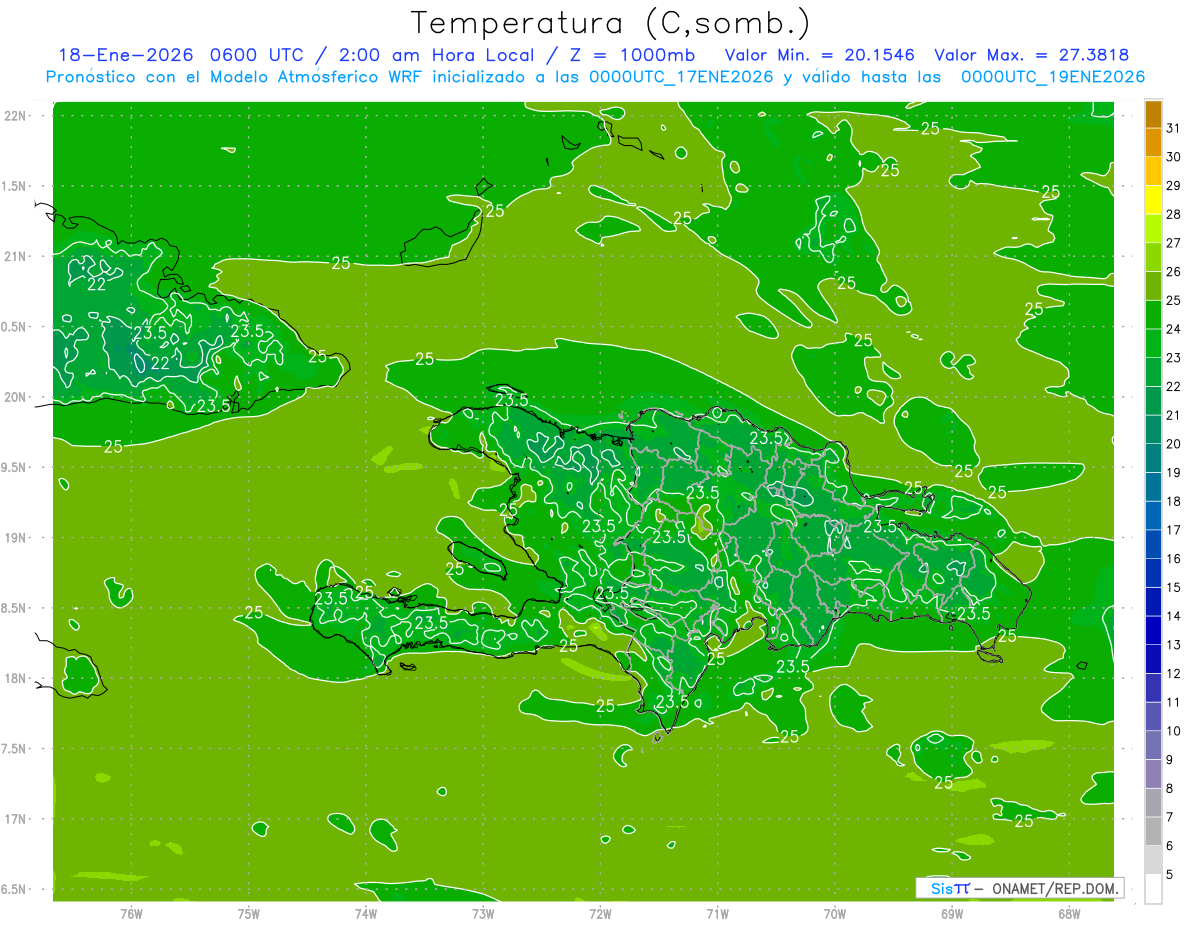Click the yellow color bar segment between 28 and 29
Screen dimensions: 1200x927
tap(1153, 200)
